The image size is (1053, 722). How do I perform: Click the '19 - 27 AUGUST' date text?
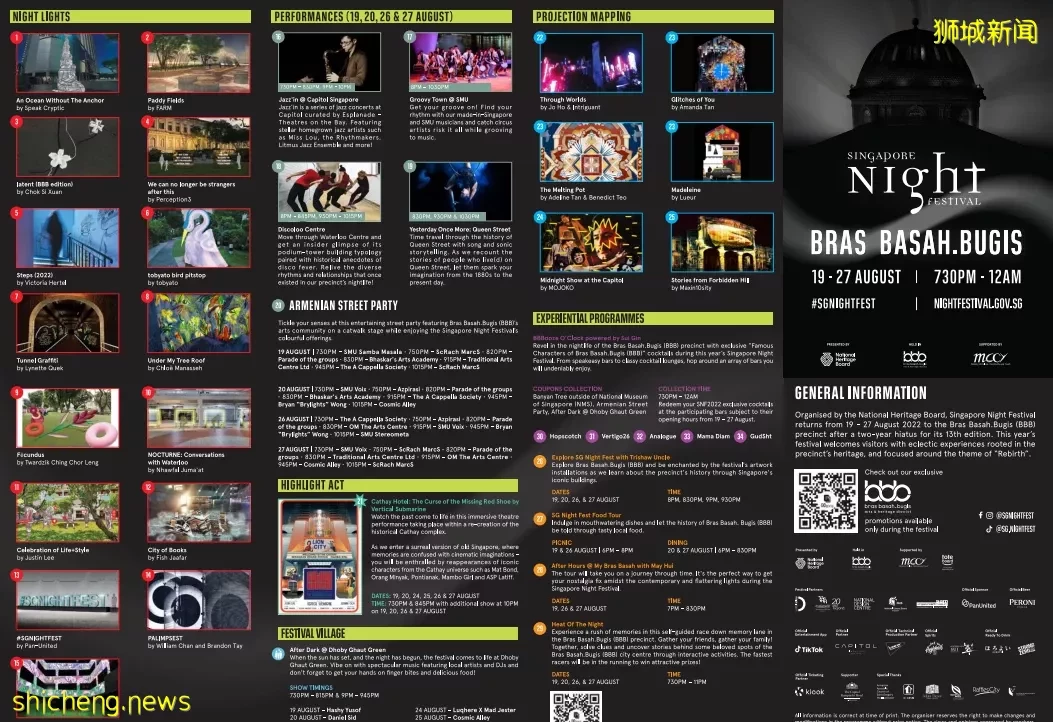(x=856, y=277)
